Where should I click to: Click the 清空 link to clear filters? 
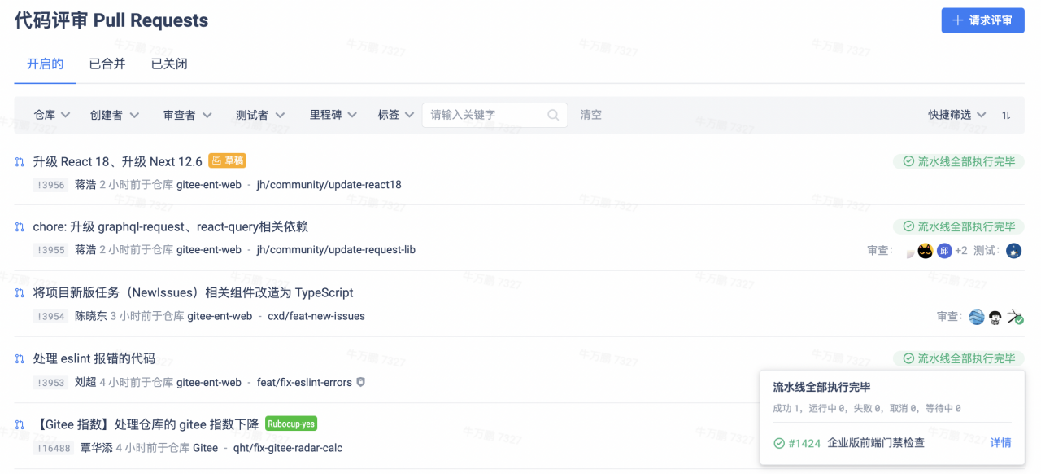(x=591, y=115)
